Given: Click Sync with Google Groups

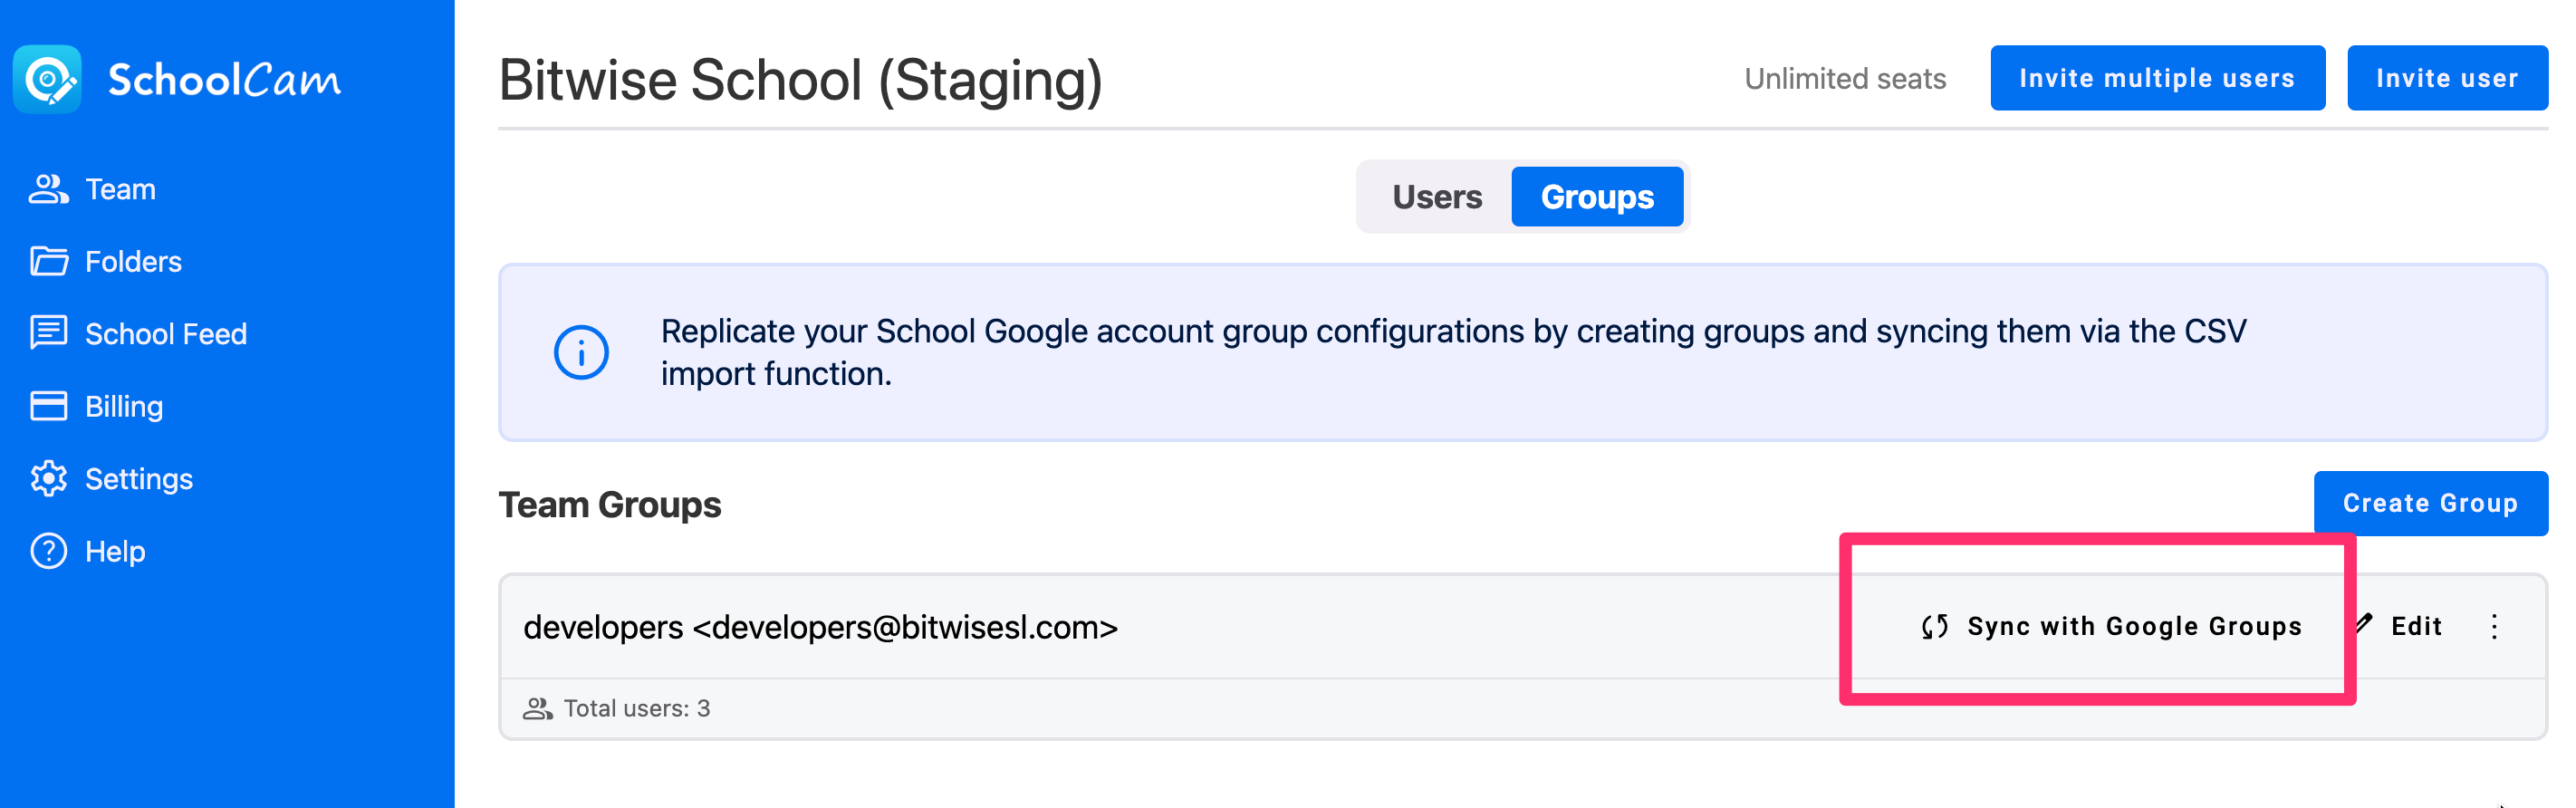Looking at the screenshot, I should pyautogui.click(x=2111, y=626).
